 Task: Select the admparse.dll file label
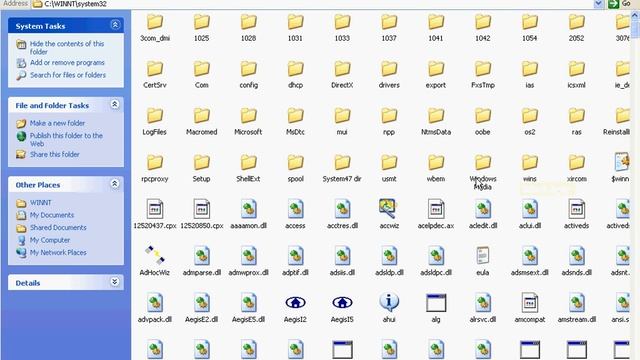click(x=202, y=272)
